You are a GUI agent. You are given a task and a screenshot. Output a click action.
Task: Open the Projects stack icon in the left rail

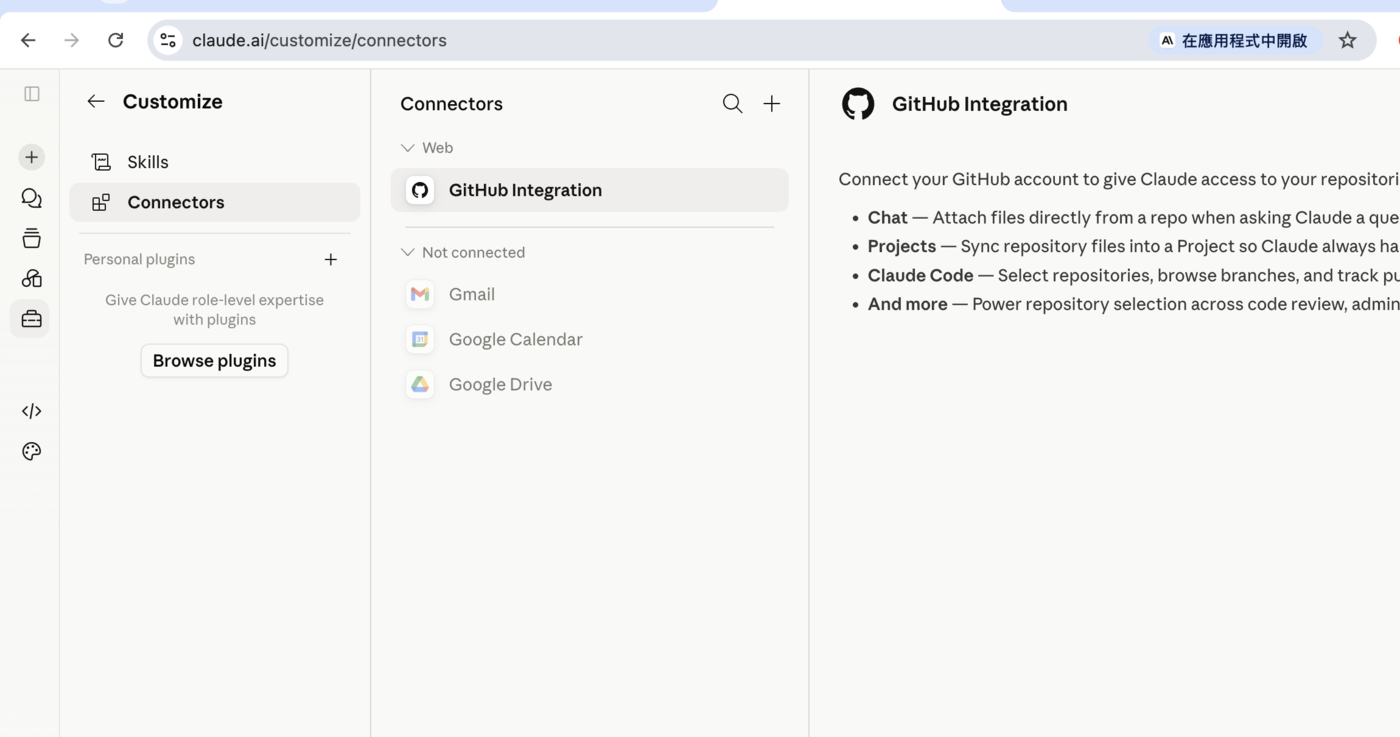32,238
